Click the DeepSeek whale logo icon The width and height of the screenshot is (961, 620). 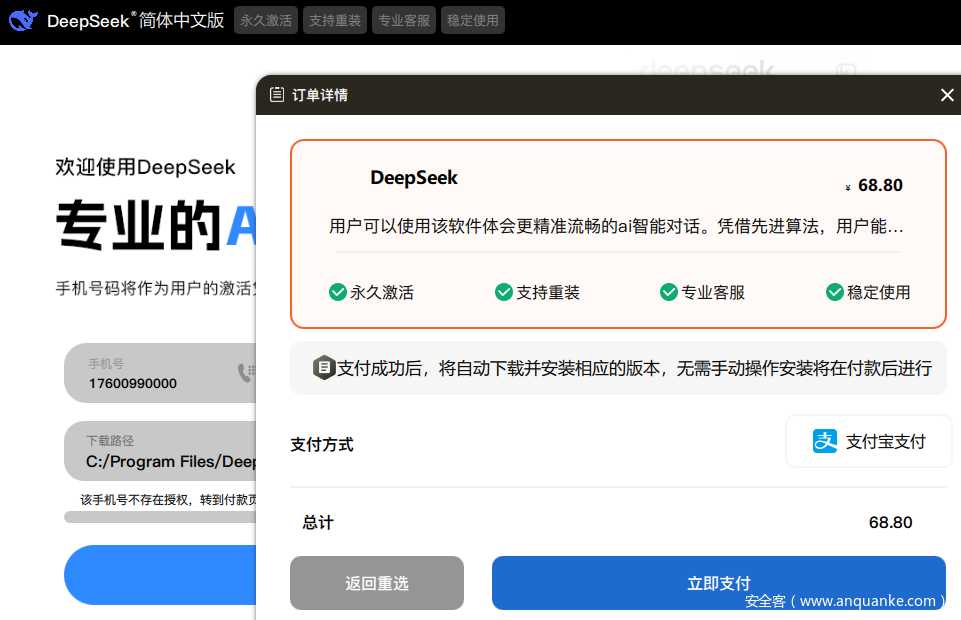click(x=24, y=20)
